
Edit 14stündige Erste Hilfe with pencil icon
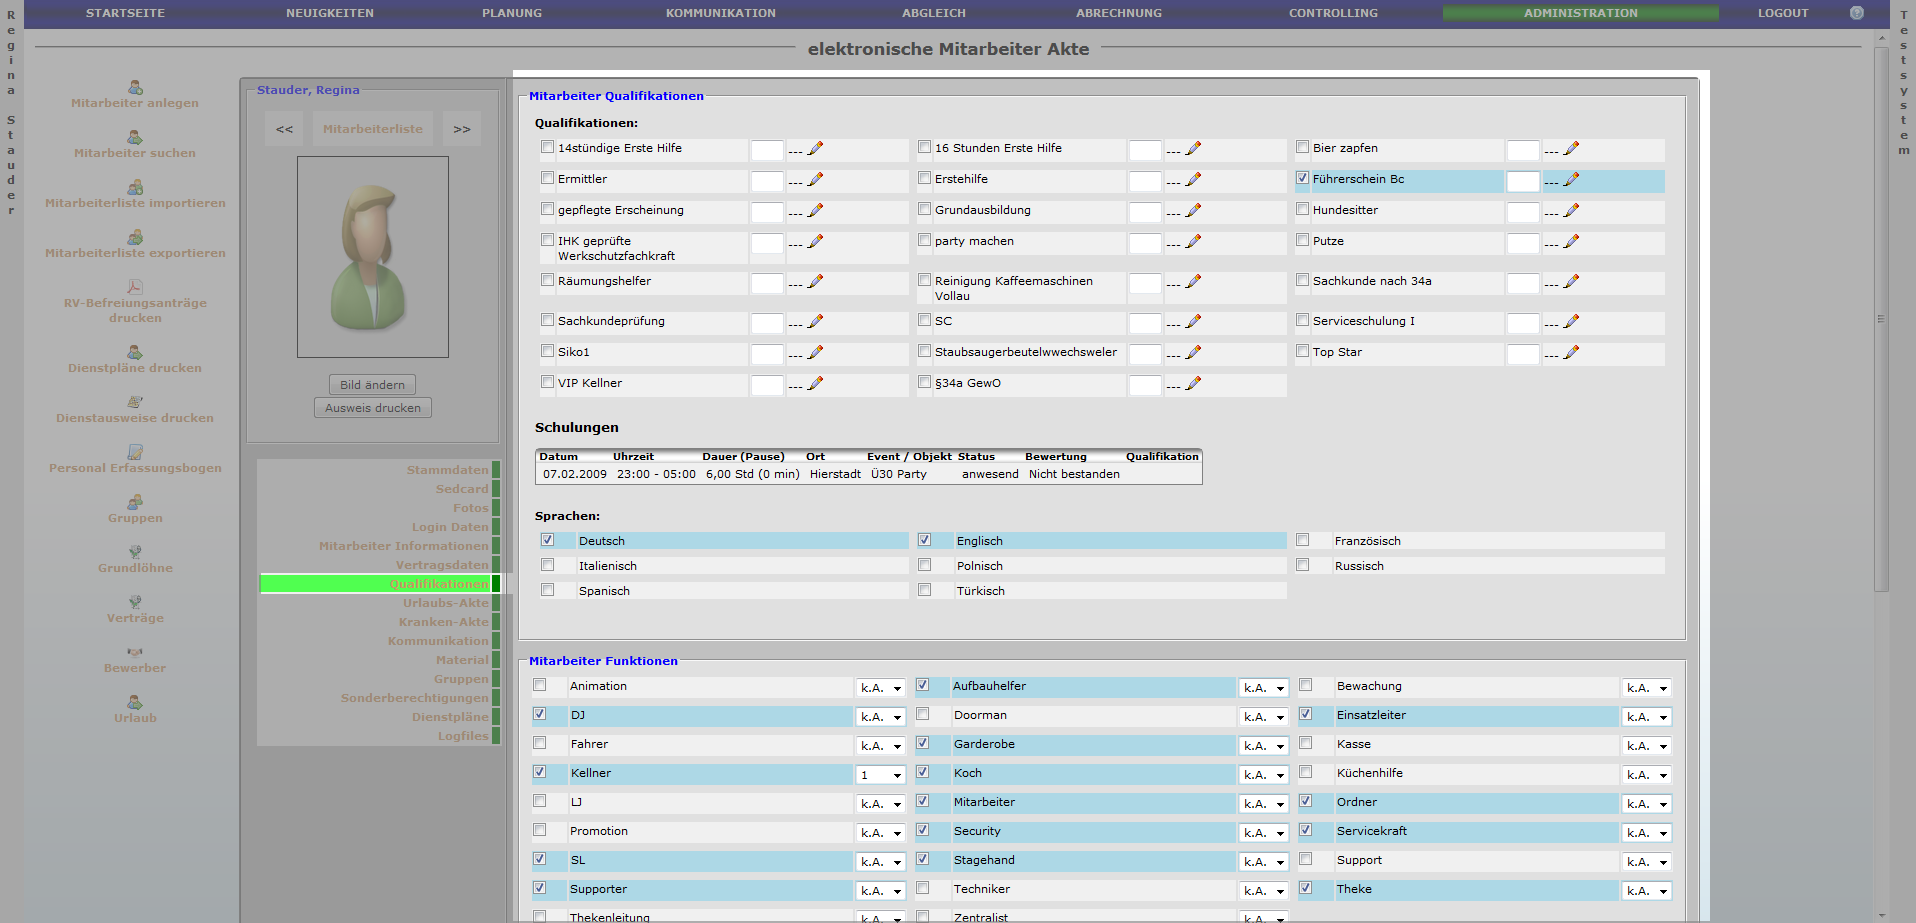pyautogui.click(x=815, y=148)
